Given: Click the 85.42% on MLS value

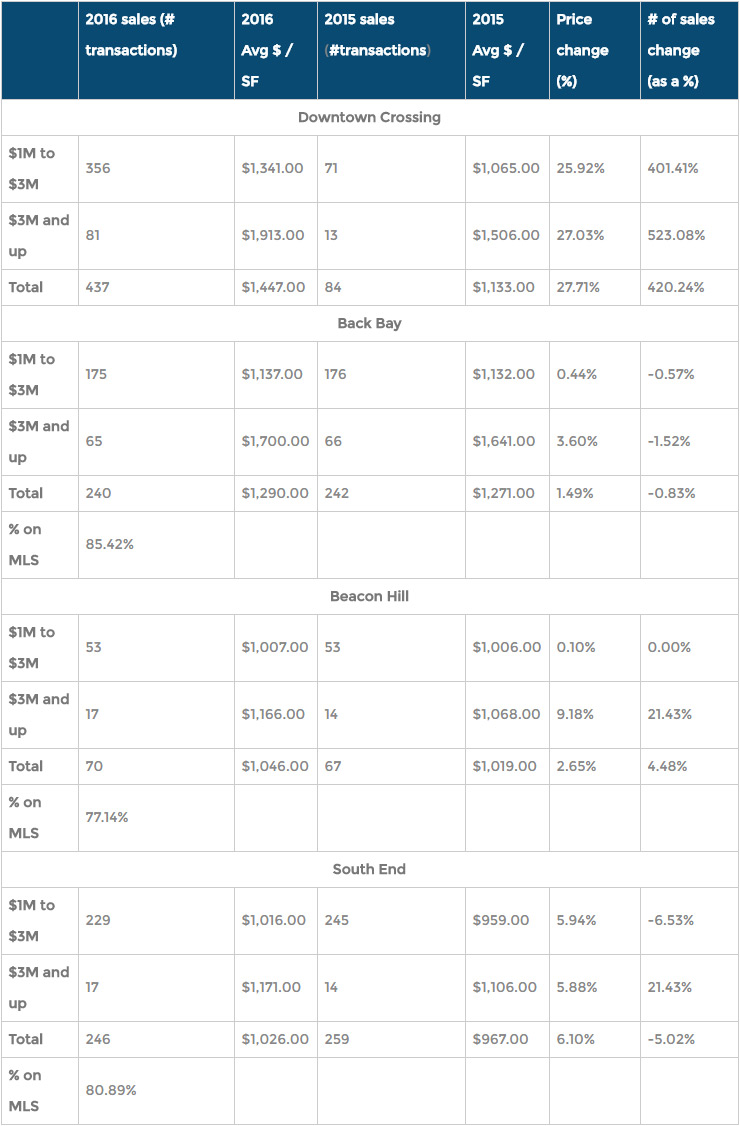Looking at the screenshot, I should pyautogui.click(x=109, y=544).
